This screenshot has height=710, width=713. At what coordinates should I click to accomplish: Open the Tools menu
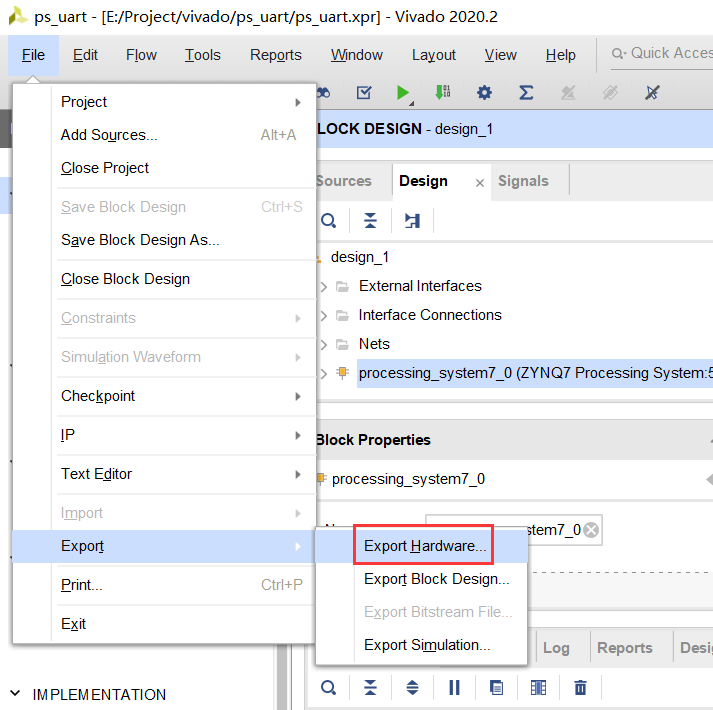(x=202, y=55)
